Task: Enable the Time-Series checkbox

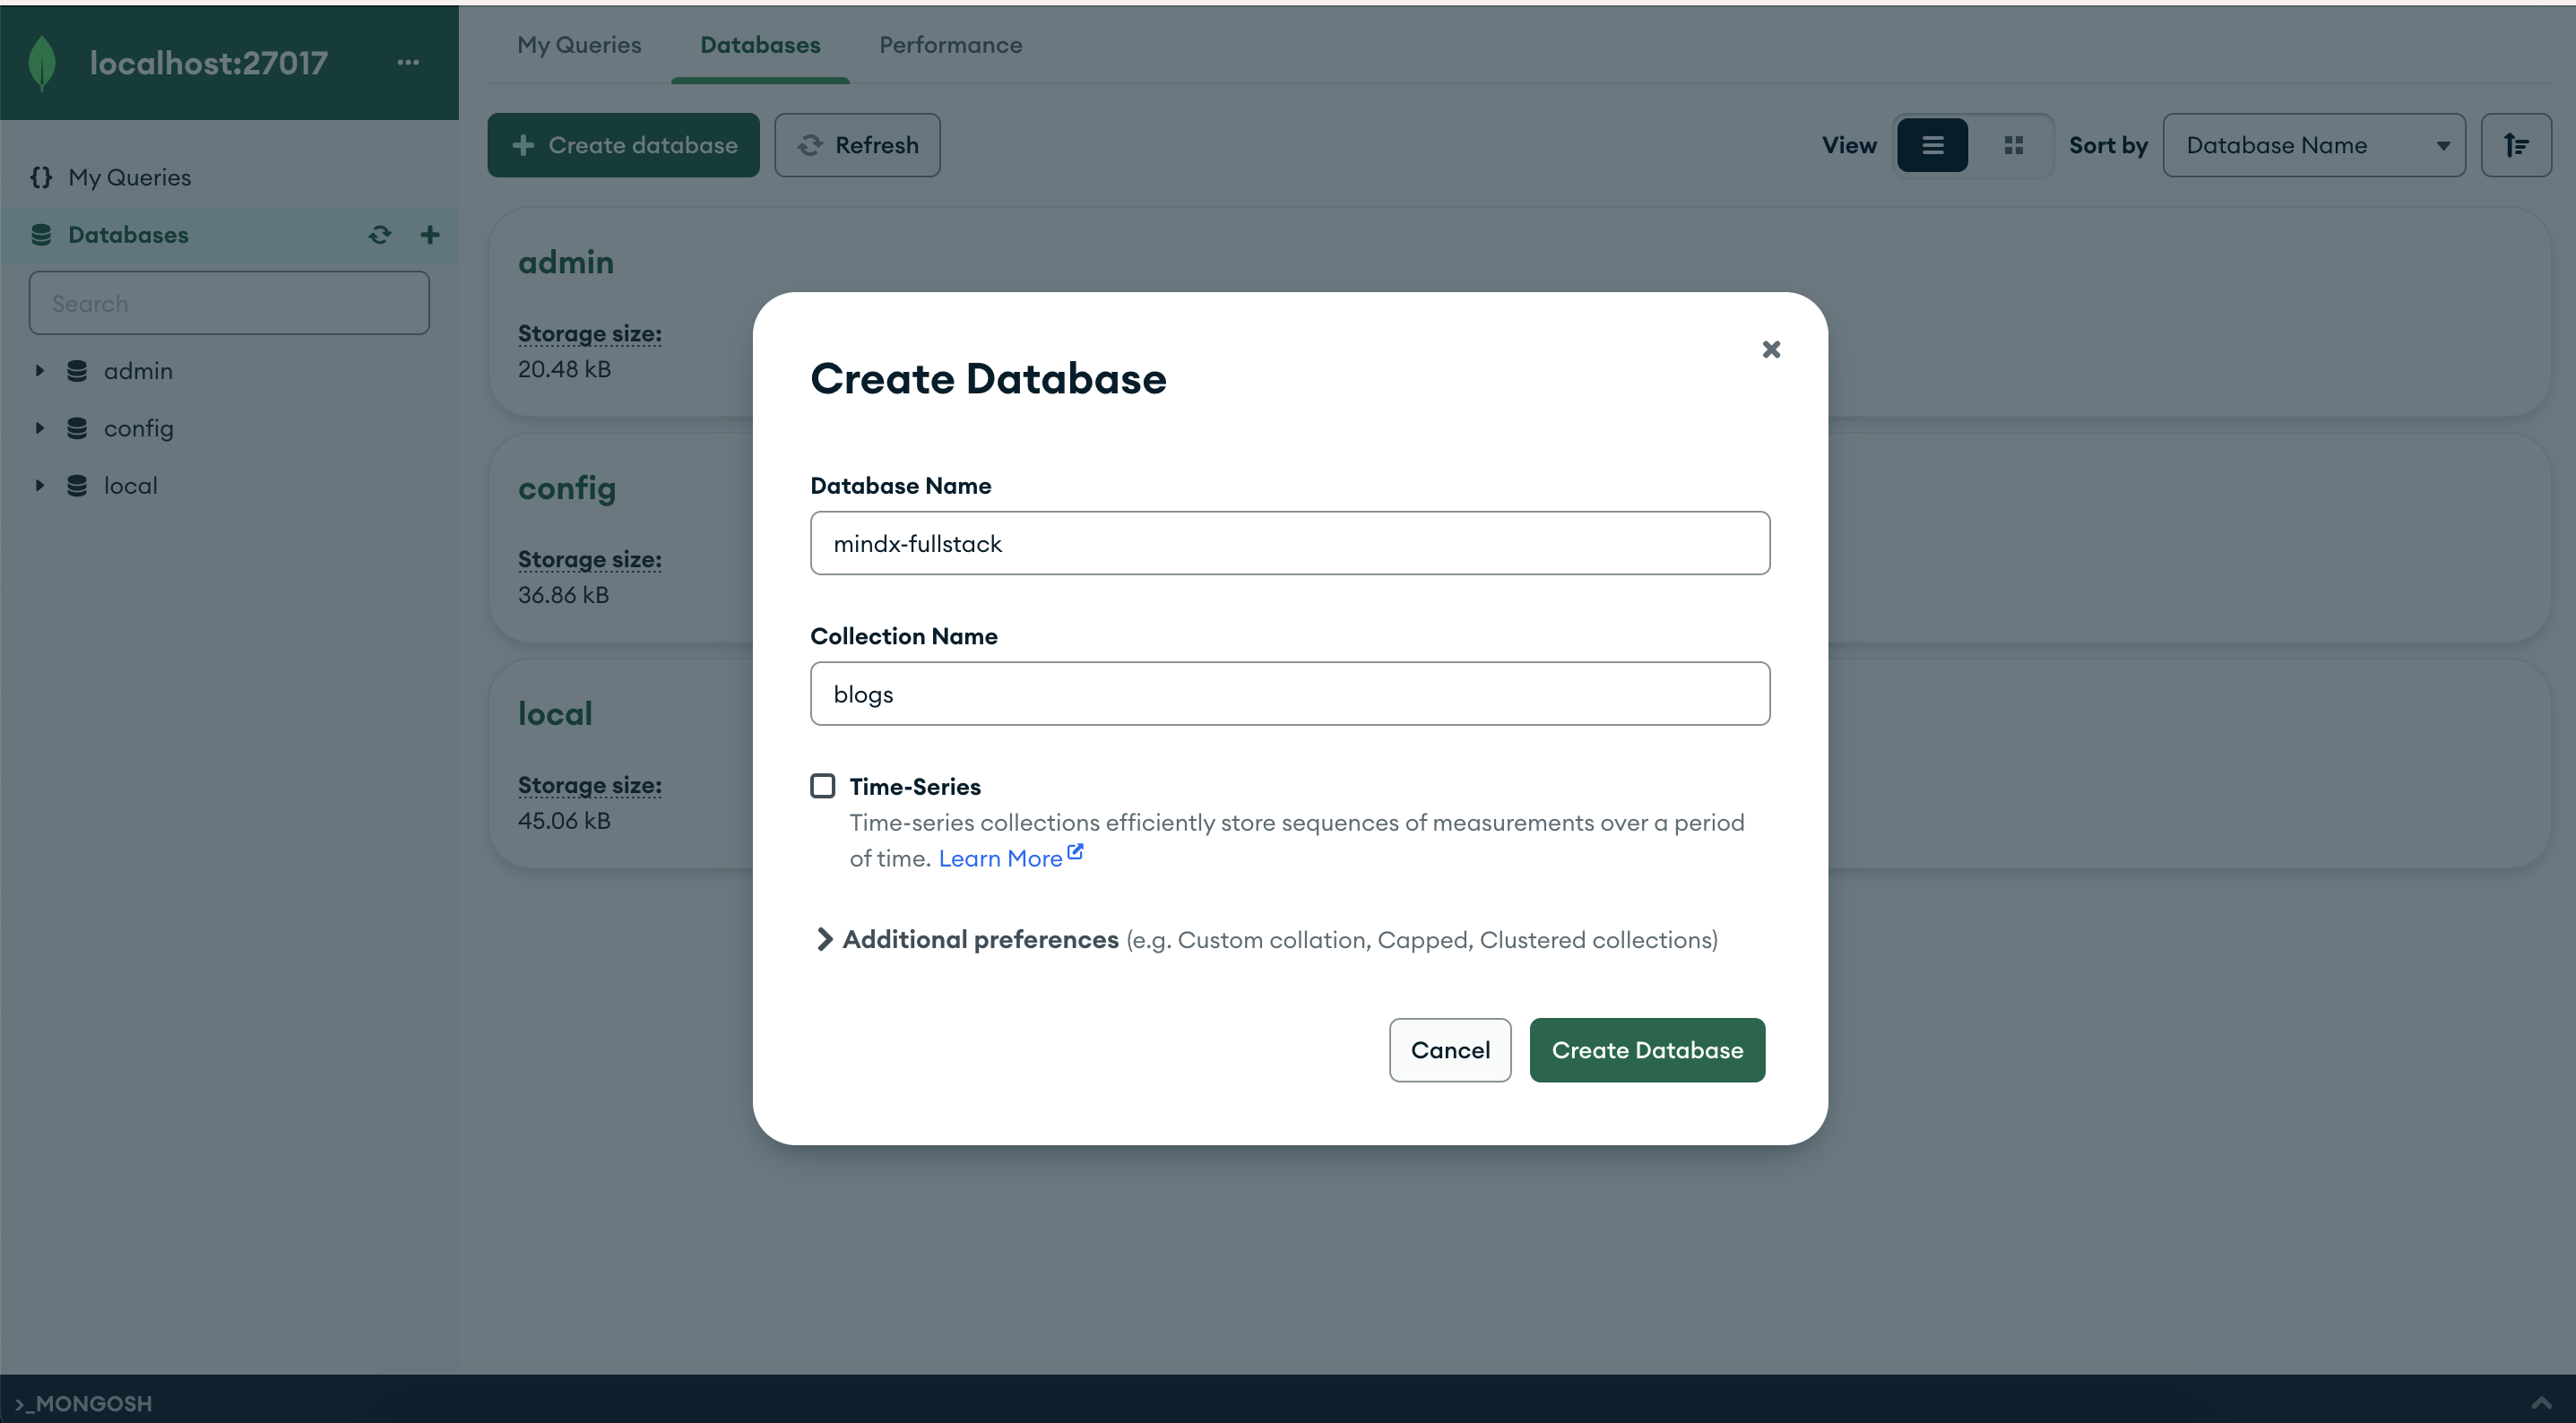Action: (822, 786)
